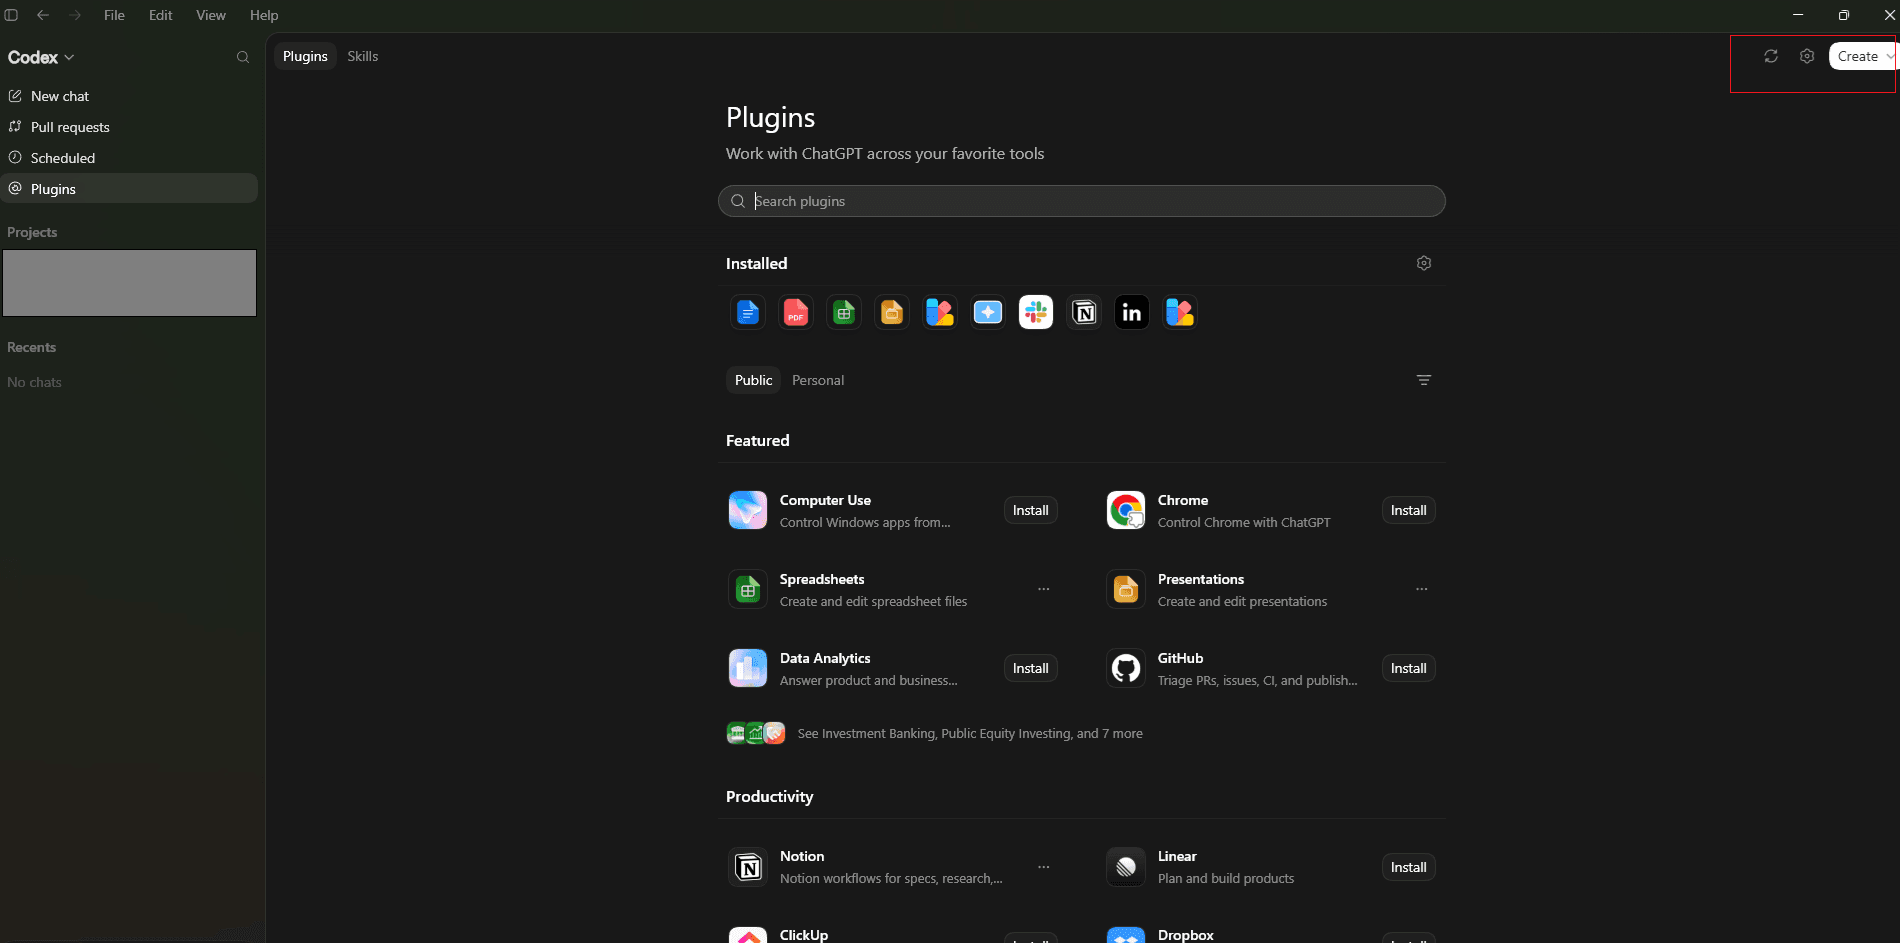
Task: Open the Notion icon in Installed row
Action: (1084, 312)
